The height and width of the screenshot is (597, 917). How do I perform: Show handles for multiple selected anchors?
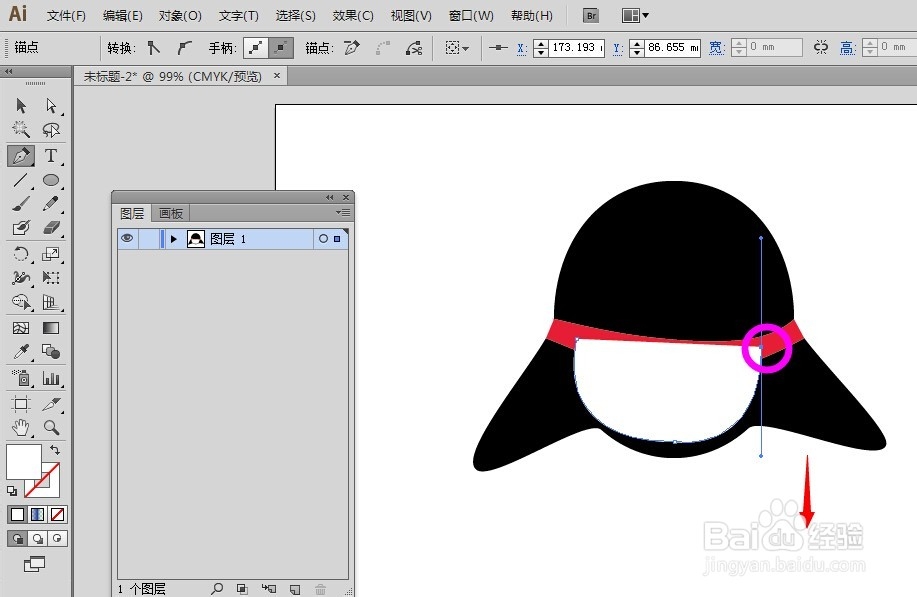(256, 48)
